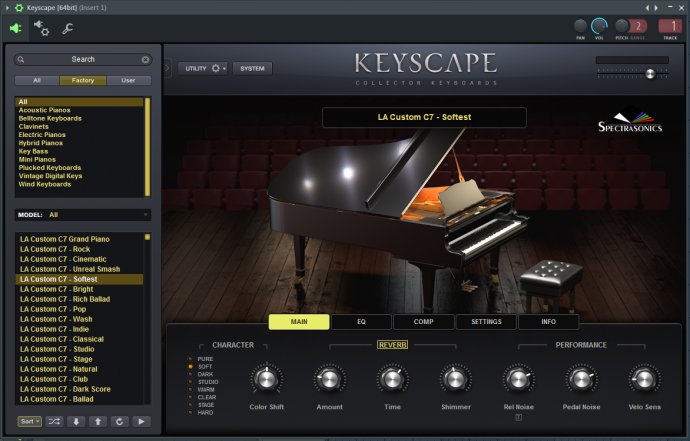Select the Factory patches filter

83,81
